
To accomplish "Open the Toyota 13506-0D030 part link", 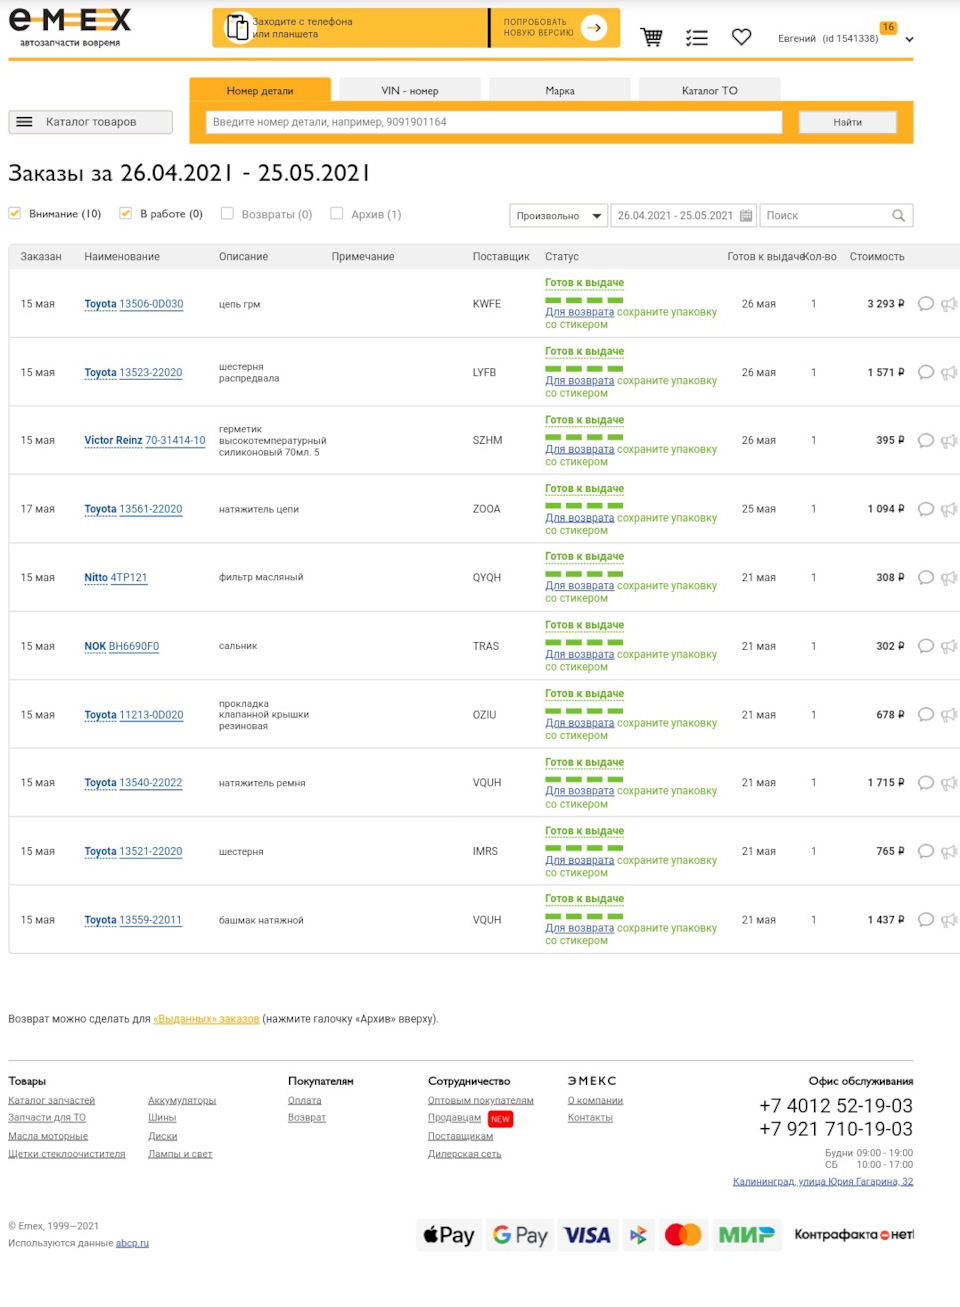I will click(134, 304).
